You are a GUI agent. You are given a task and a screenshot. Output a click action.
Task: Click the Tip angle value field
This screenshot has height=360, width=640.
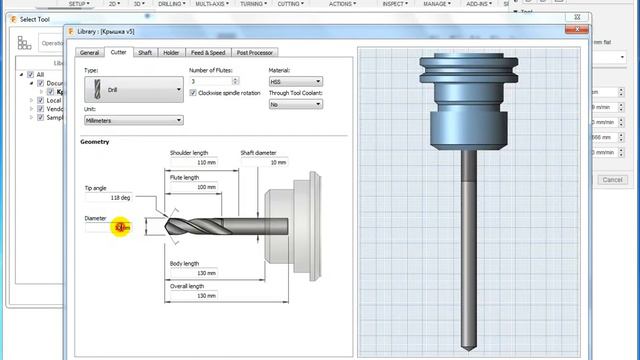pyautogui.click(x=108, y=198)
